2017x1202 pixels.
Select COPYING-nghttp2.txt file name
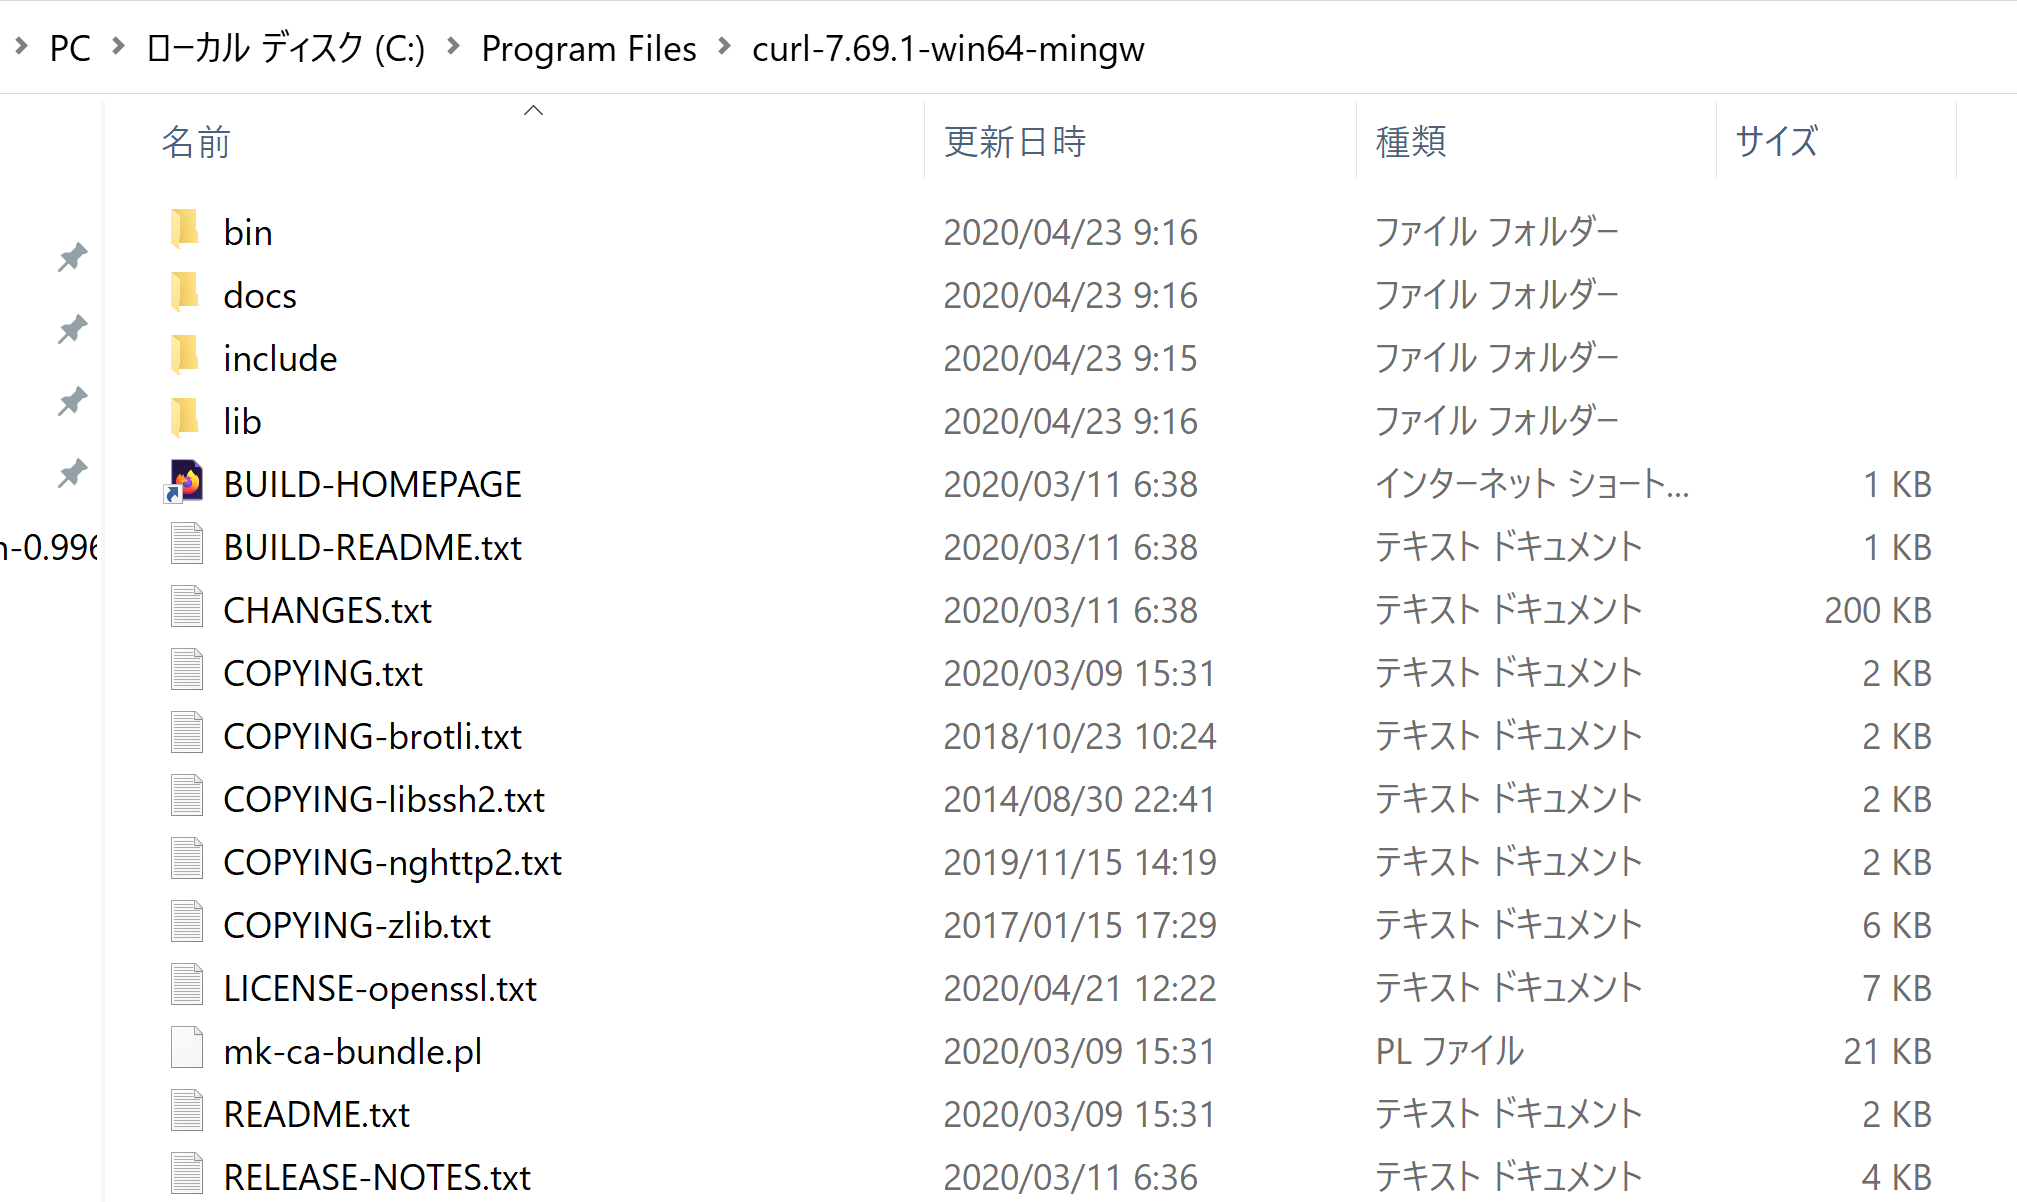coord(392,862)
